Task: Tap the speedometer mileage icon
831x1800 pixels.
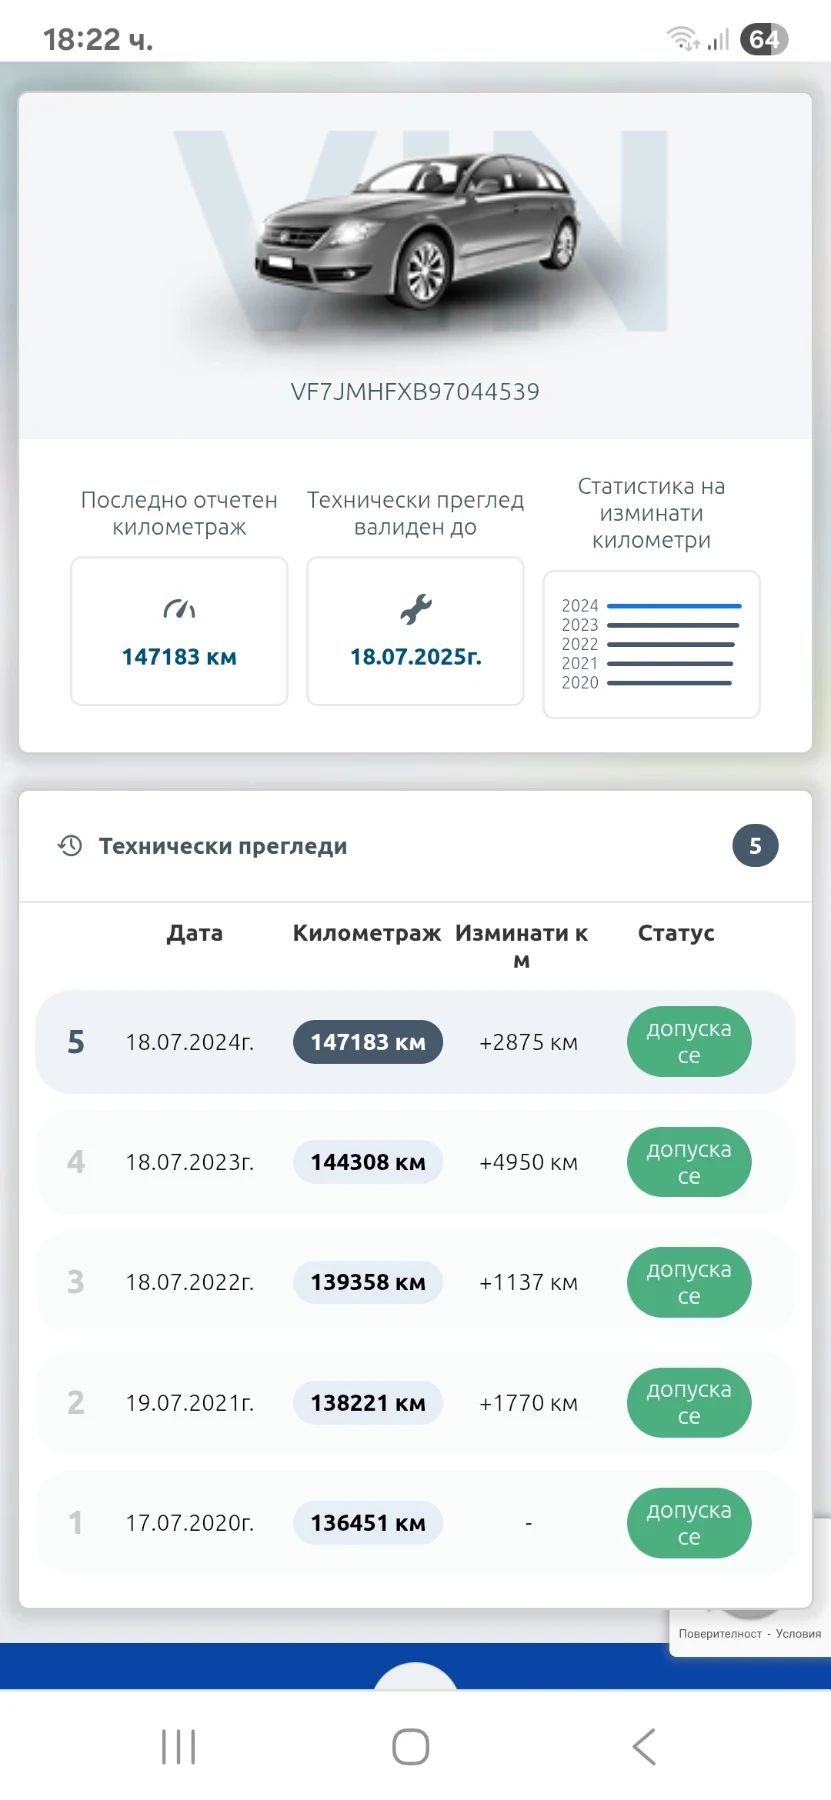Action: point(179,608)
